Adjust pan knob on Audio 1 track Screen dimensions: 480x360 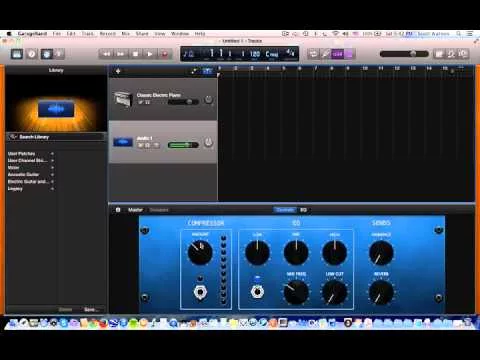(x=208, y=142)
